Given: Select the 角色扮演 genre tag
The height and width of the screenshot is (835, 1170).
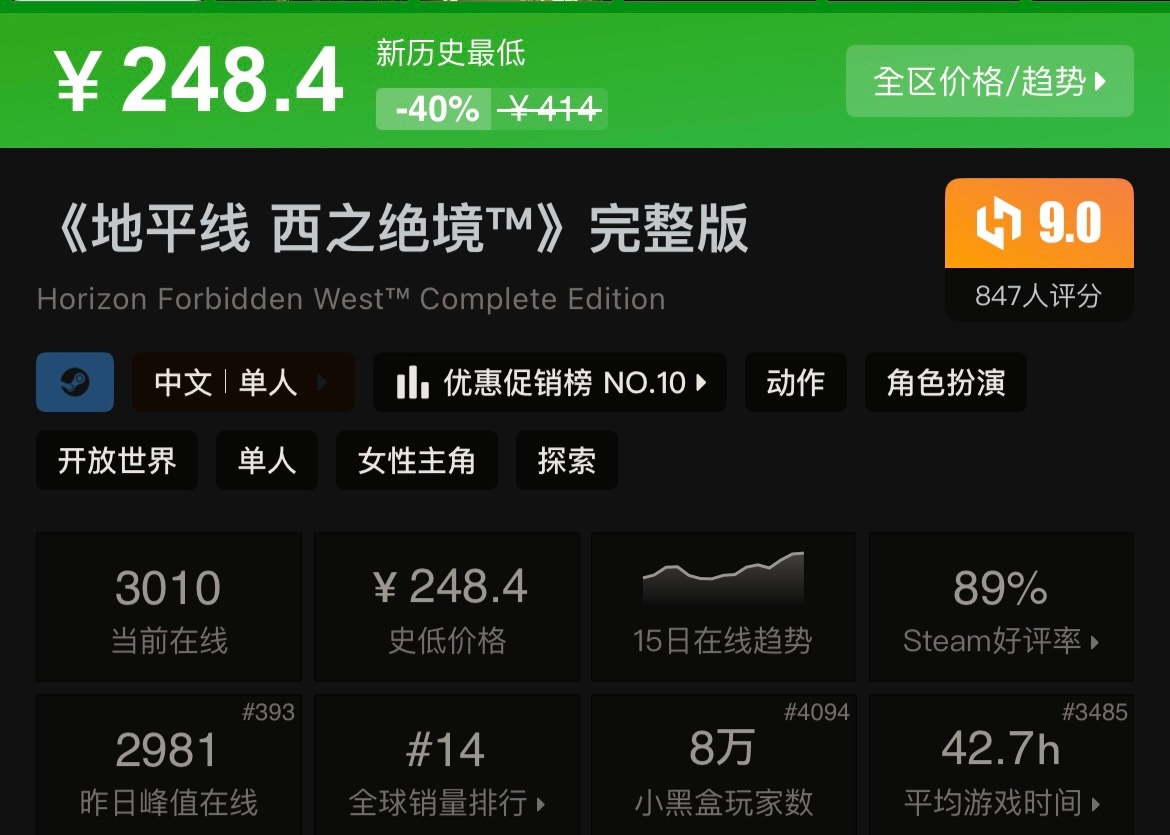Looking at the screenshot, I should click(x=945, y=382).
